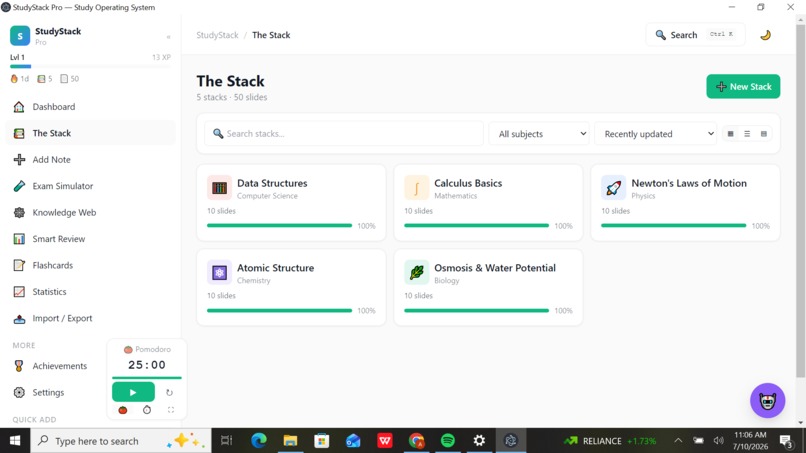Open Google Chrome from taskbar
The height and width of the screenshot is (453, 806).
click(416, 441)
